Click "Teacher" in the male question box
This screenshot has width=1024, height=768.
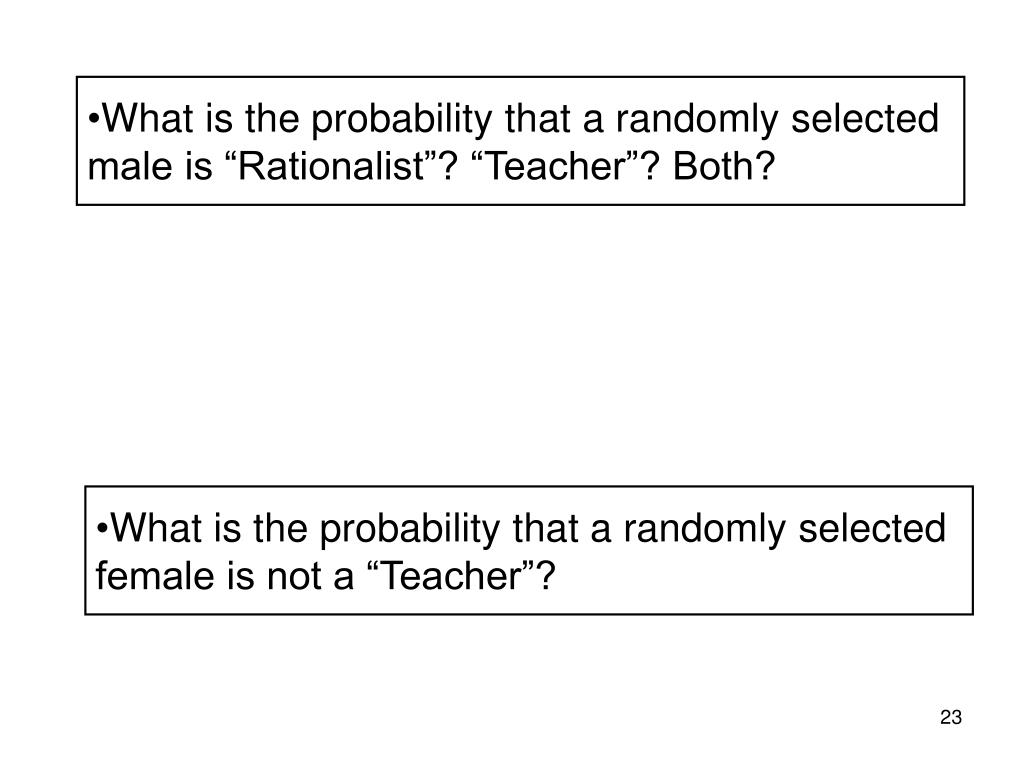pyautogui.click(x=554, y=166)
